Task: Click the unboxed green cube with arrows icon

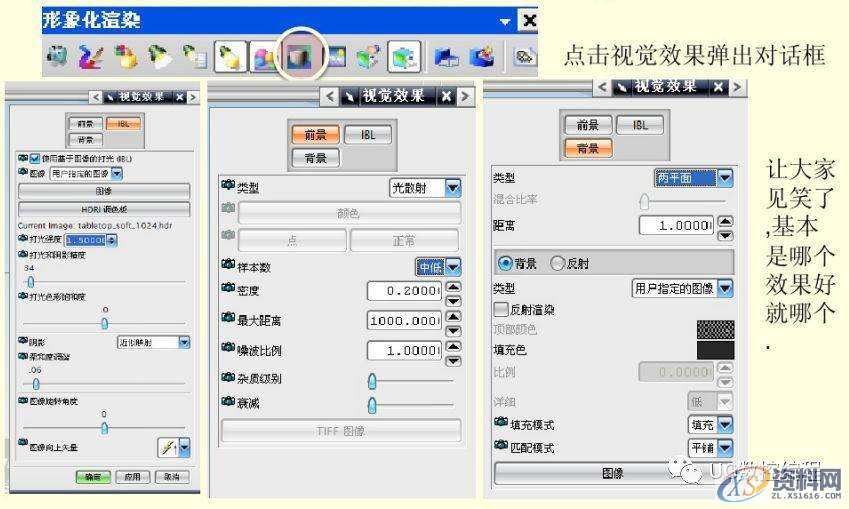Action: click(369, 56)
